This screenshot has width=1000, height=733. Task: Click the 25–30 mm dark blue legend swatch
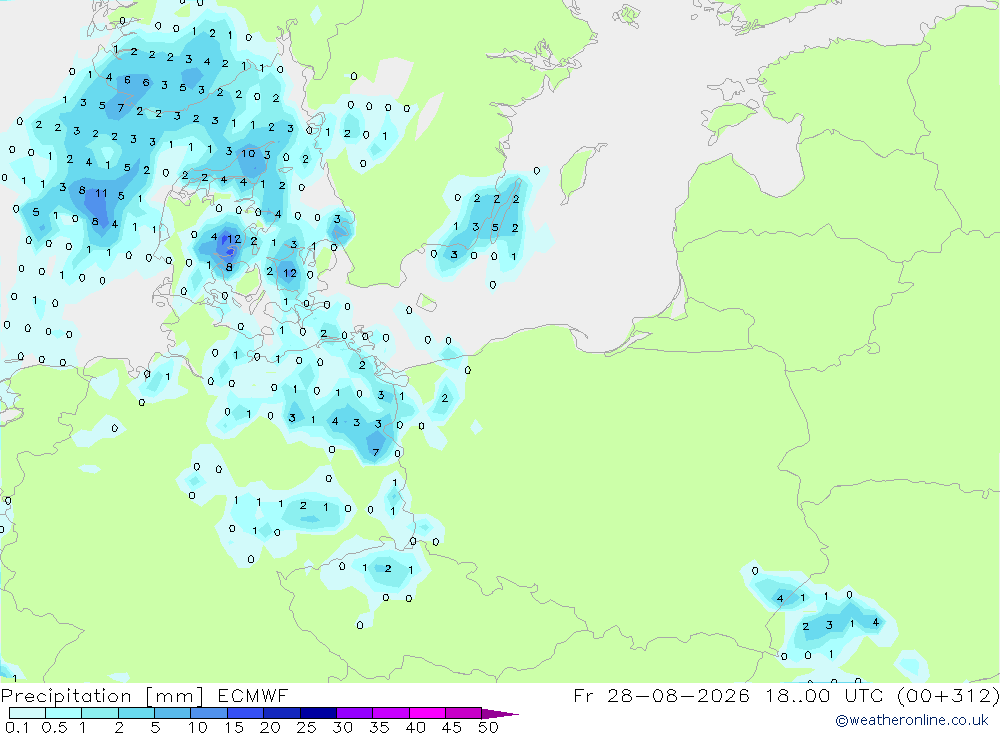318,713
